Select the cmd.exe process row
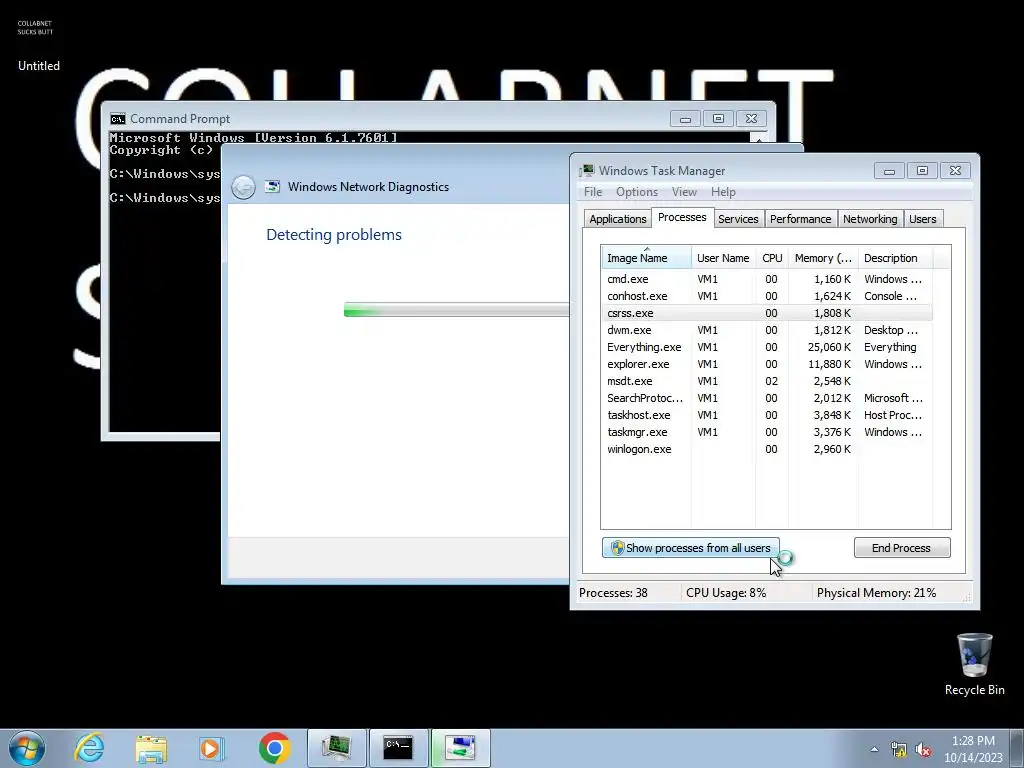The height and width of the screenshot is (768, 1024). (x=767, y=279)
